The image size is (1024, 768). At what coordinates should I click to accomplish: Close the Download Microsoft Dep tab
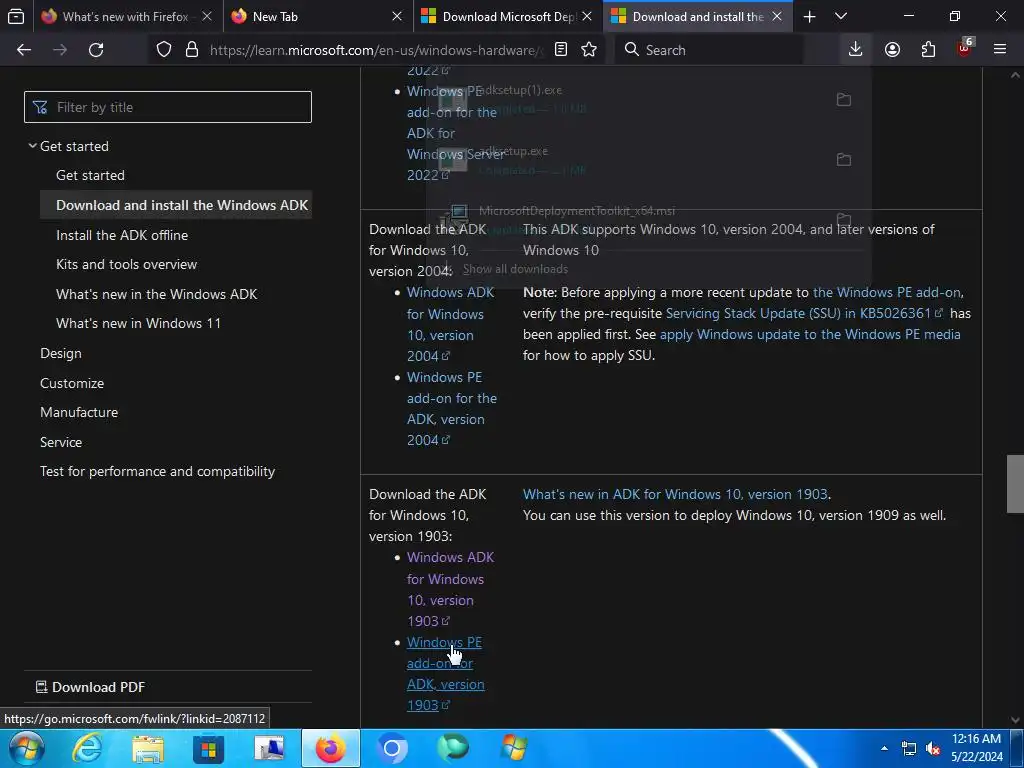[586, 16]
